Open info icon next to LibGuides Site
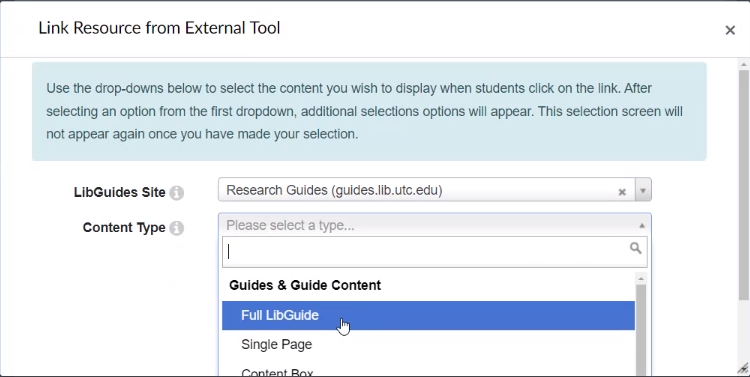 176,193
